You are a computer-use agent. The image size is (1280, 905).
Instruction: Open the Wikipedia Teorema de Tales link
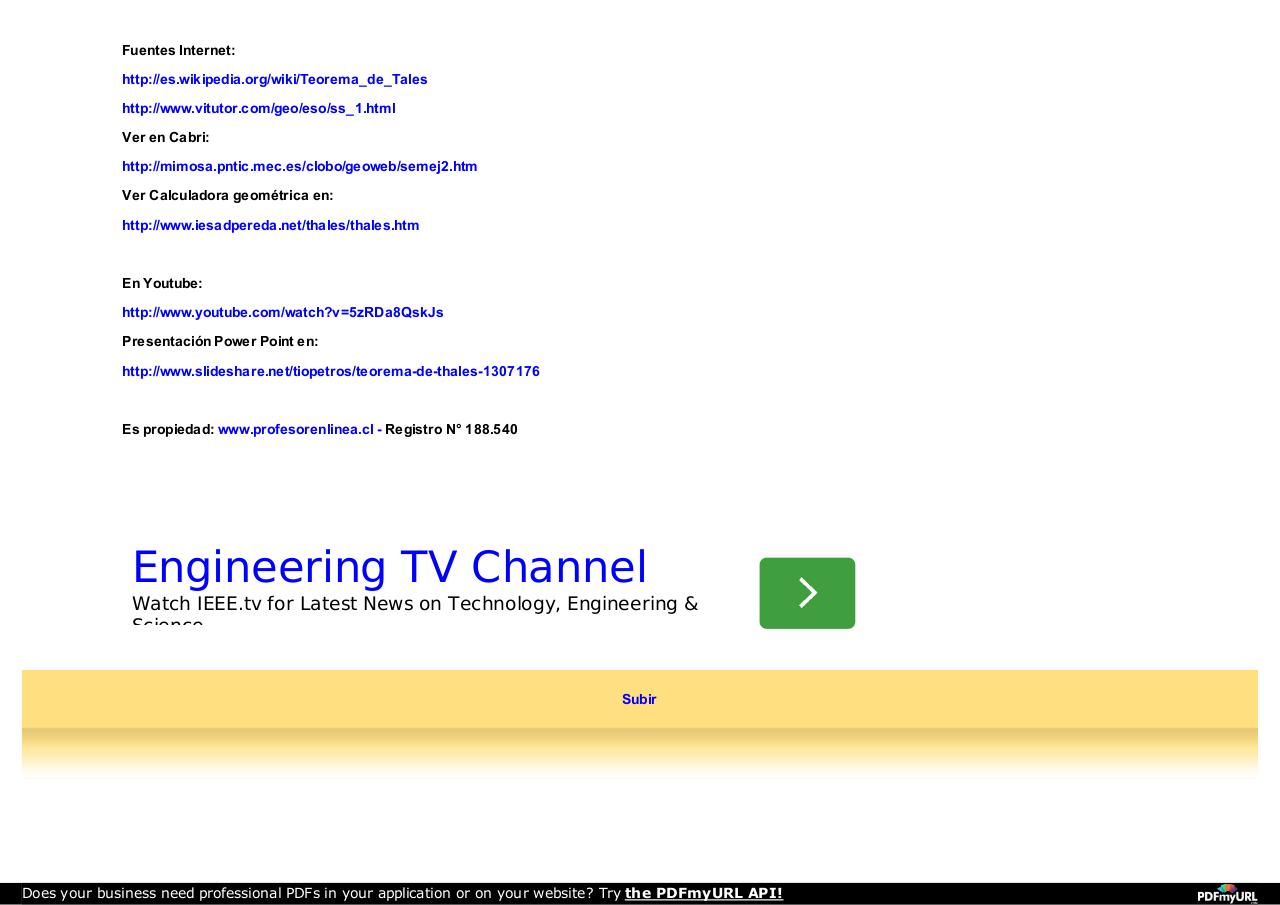[274, 79]
